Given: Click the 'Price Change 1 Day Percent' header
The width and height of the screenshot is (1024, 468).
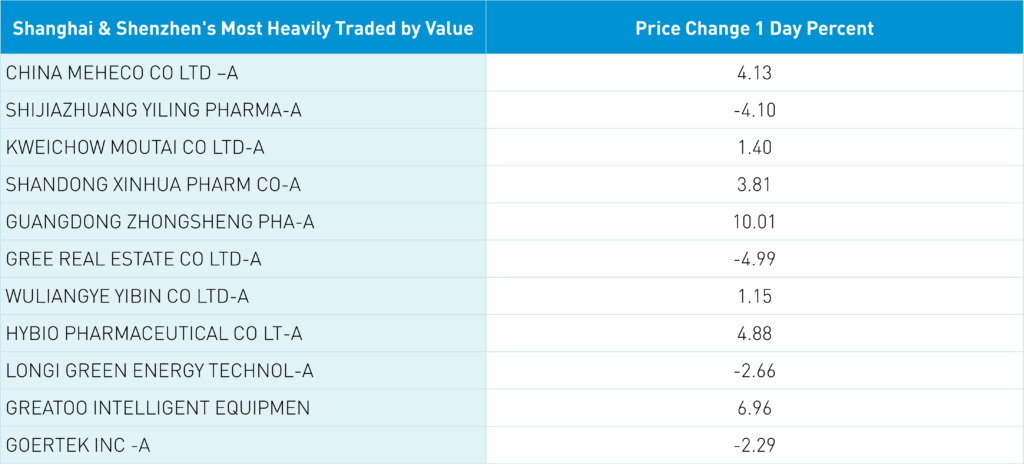Looking at the screenshot, I should (754, 28).
